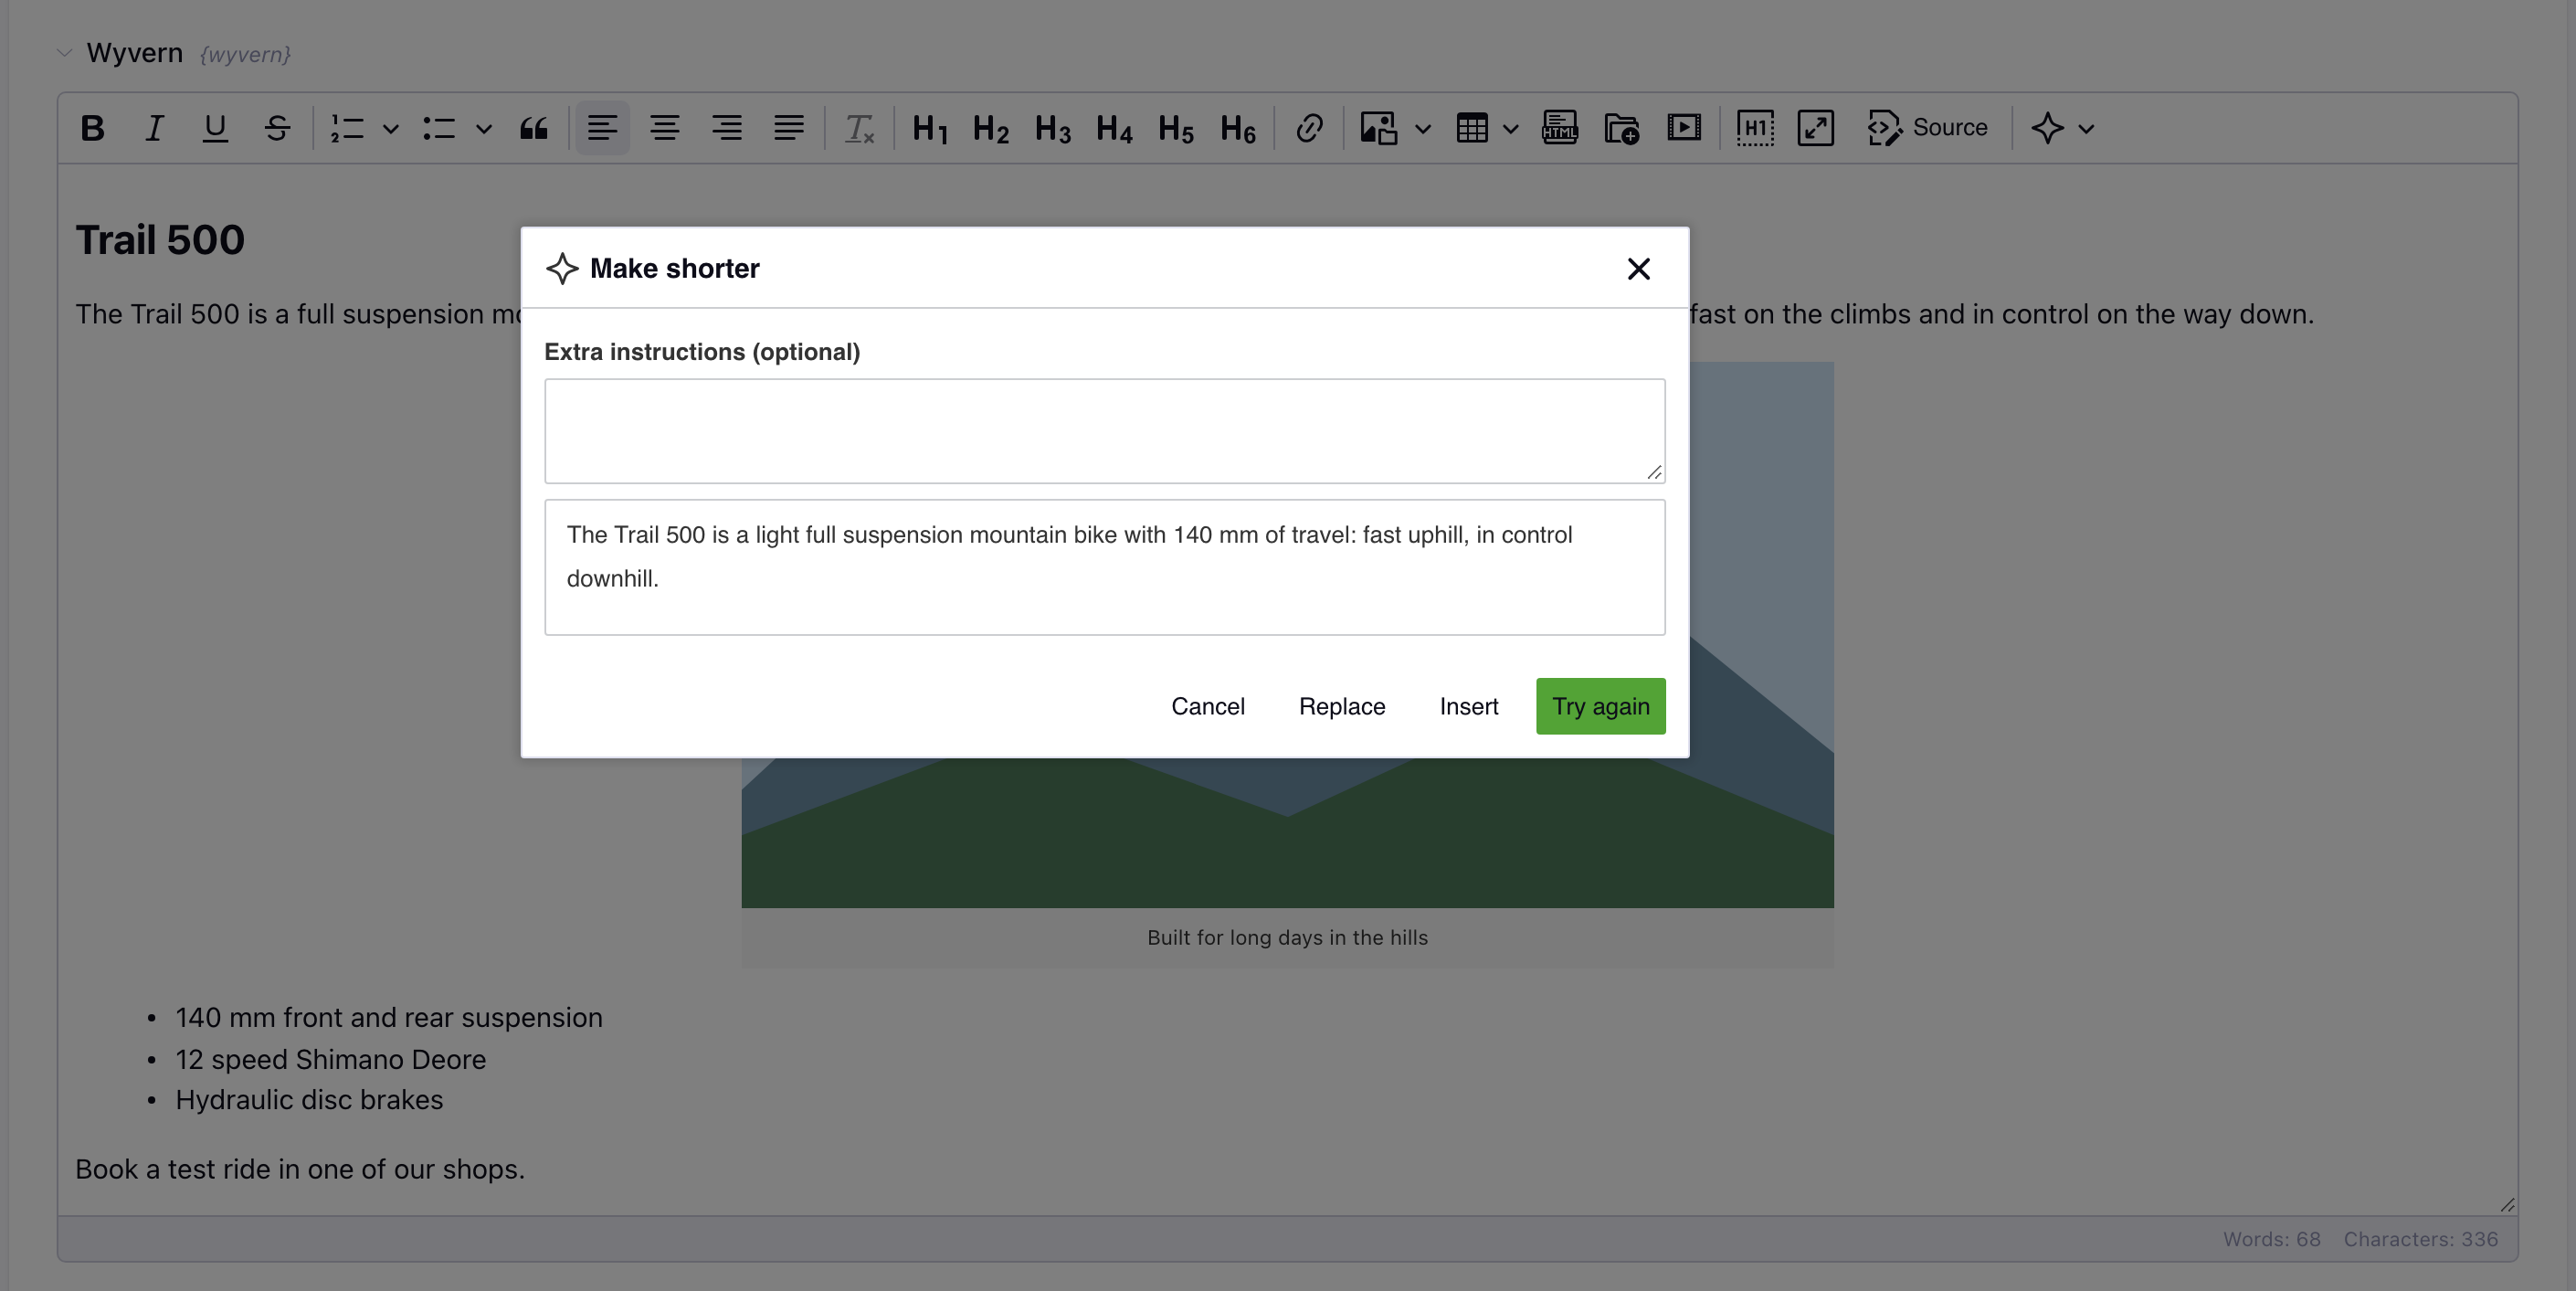
Task: Open numbered list style dropdown
Action: click(x=391, y=129)
